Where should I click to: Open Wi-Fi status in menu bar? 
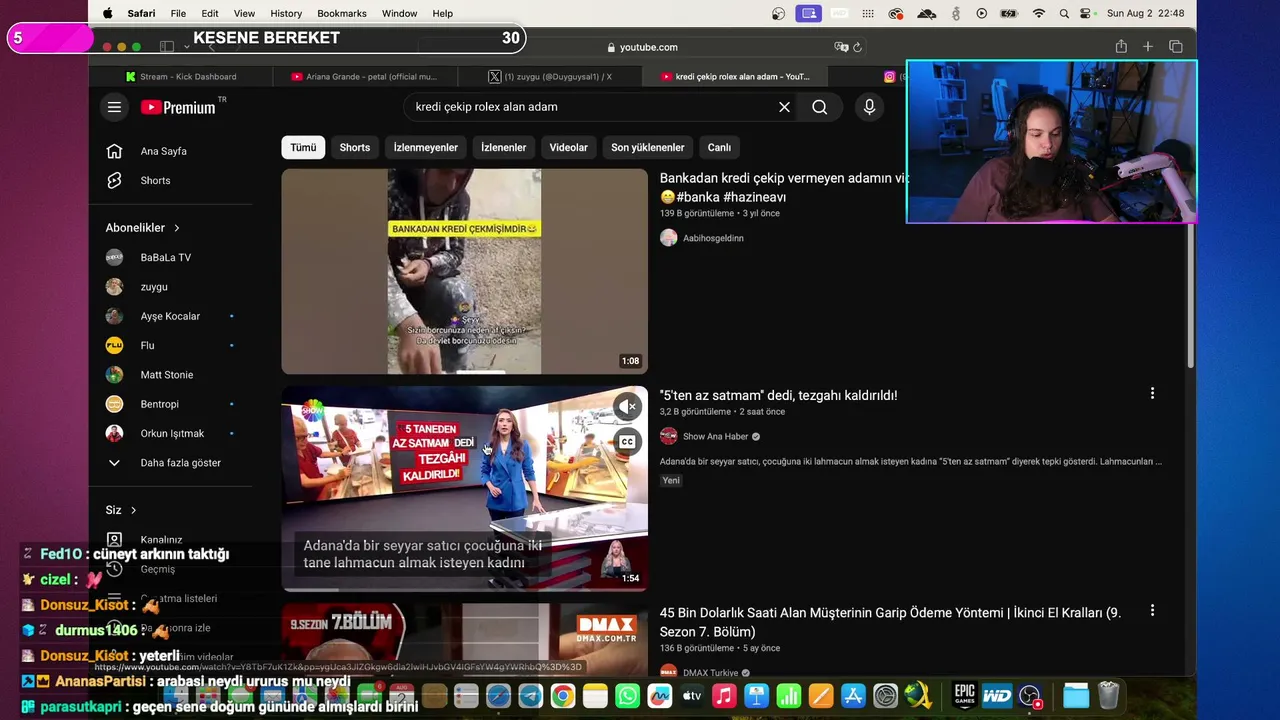(x=1039, y=13)
